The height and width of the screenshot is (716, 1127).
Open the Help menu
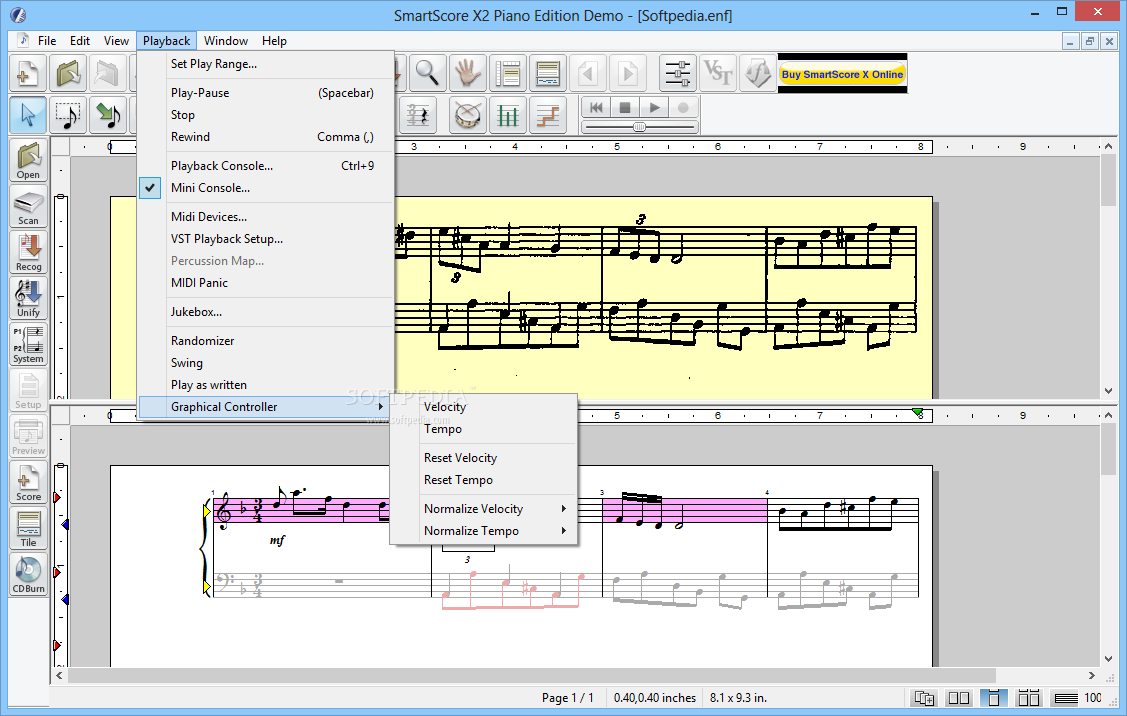click(274, 41)
